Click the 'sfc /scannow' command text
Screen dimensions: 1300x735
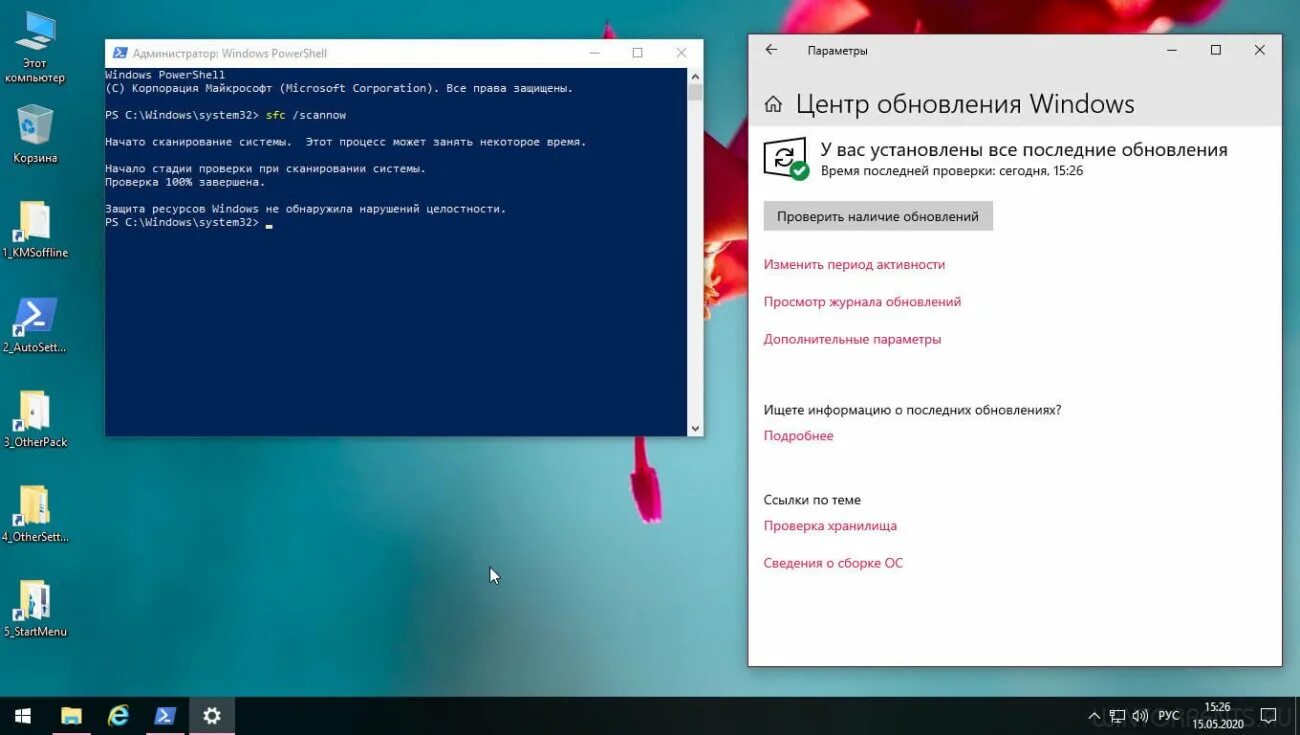pyautogui.click(x=306, y=115)
